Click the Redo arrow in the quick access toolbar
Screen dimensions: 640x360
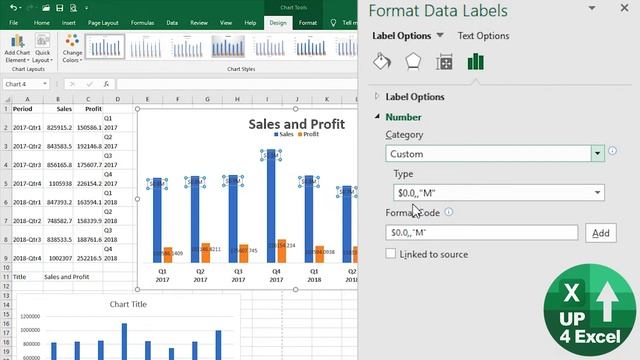click(x=30, y=8)
